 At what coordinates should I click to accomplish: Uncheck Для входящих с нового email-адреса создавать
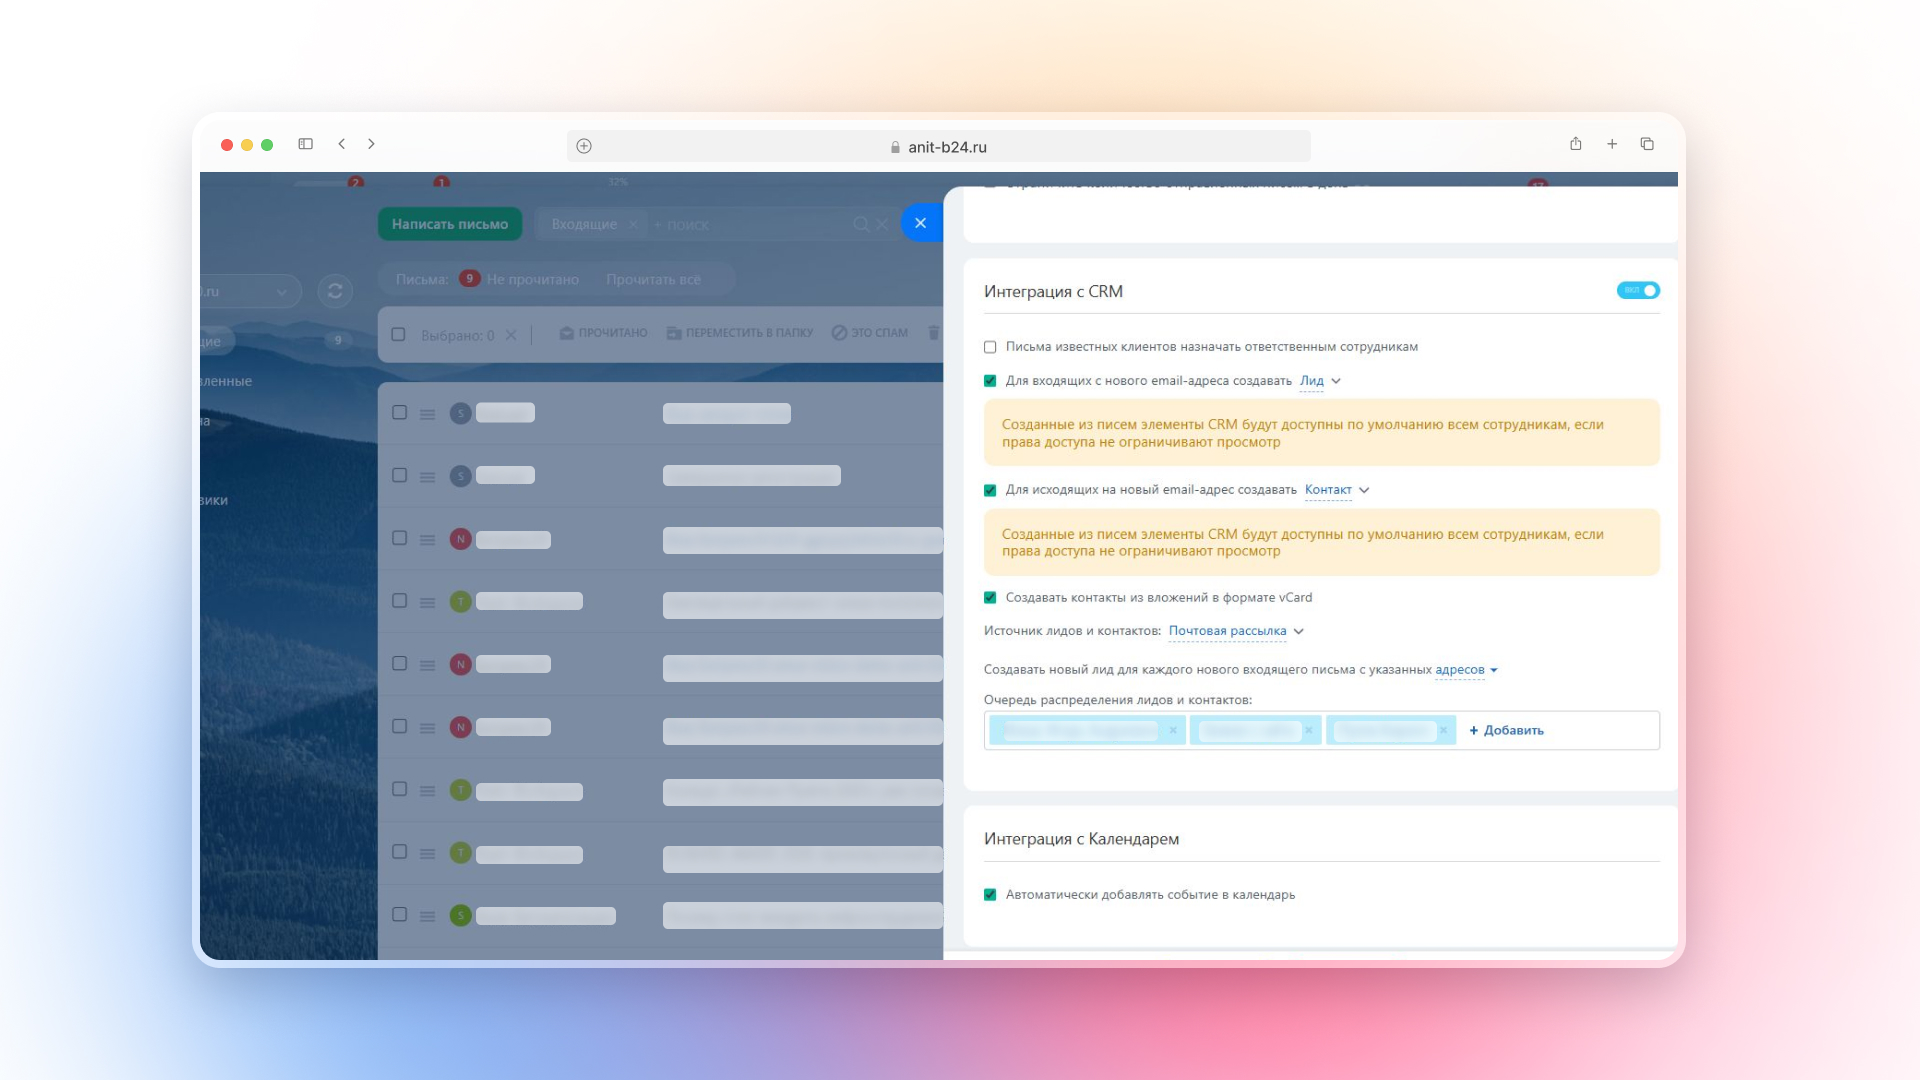coord(990,381)
